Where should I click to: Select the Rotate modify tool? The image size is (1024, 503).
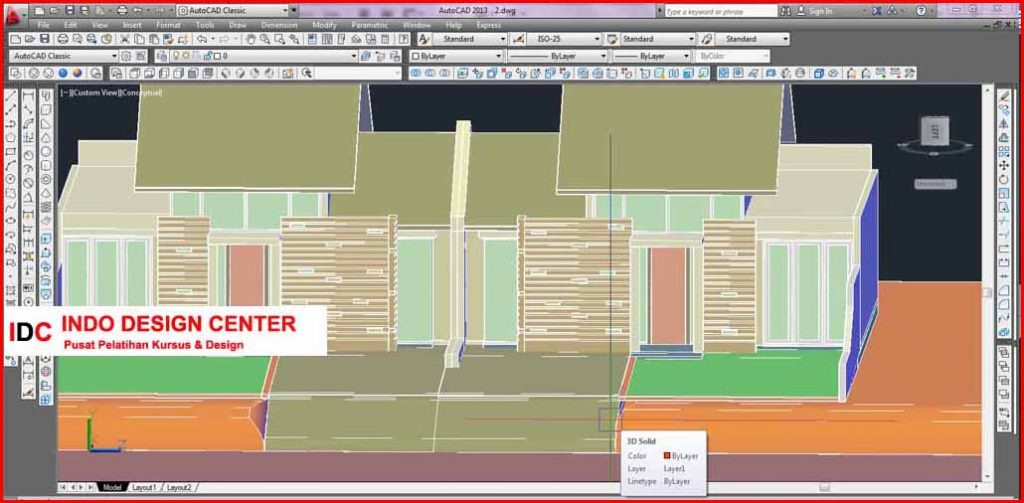click(x=1004, y=180)
